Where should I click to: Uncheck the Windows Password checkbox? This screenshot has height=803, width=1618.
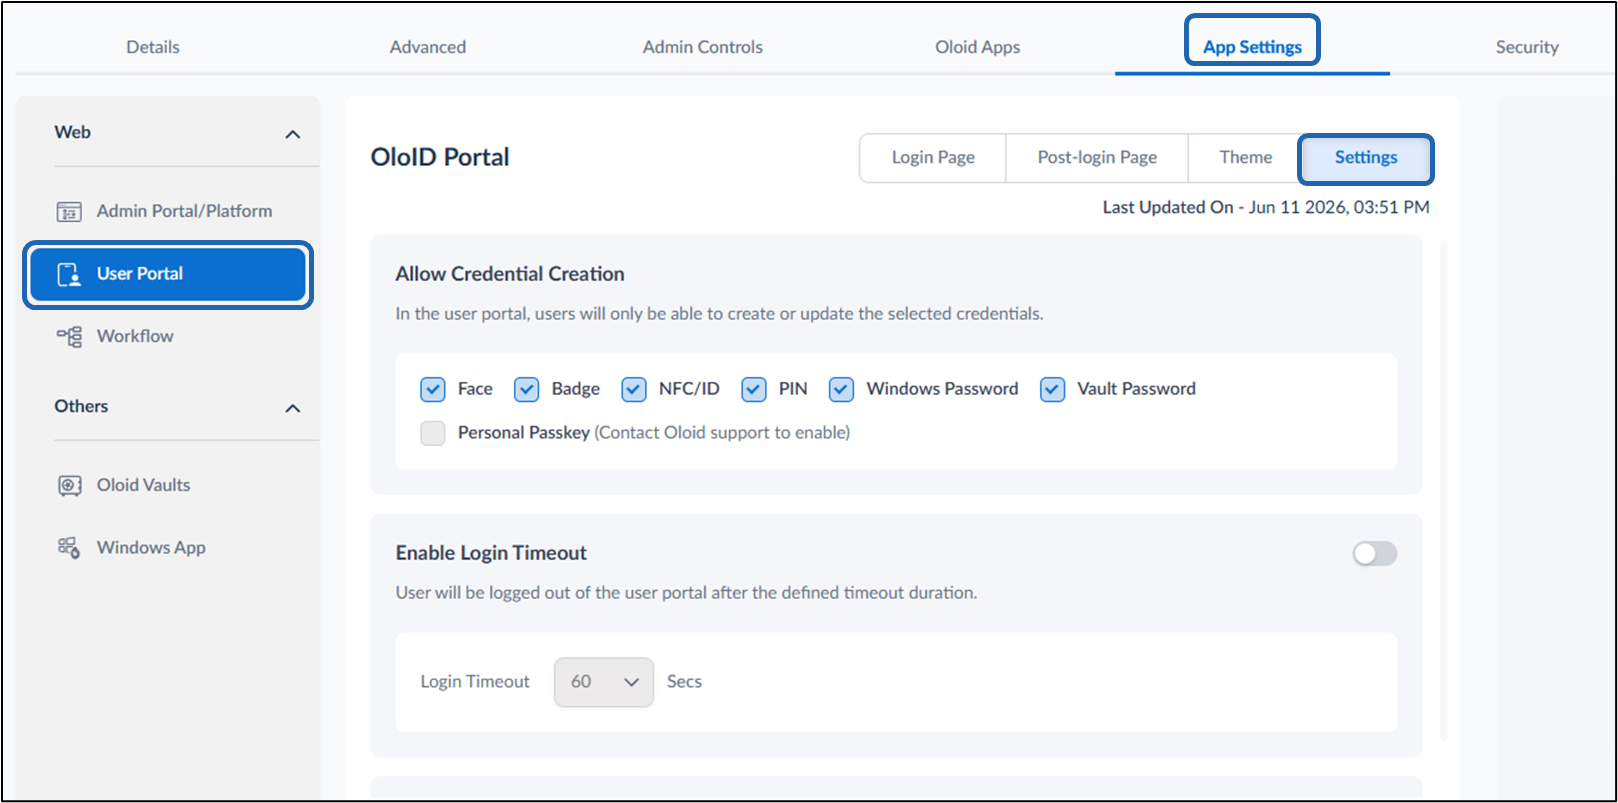point(842,389)
